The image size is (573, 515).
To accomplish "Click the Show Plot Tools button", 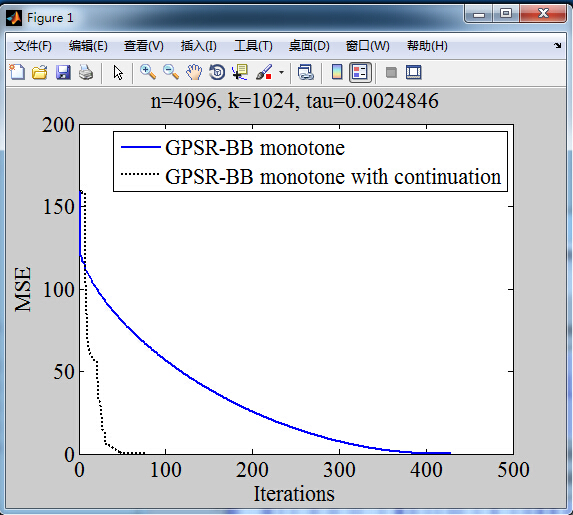I will [x=414, y=72].
